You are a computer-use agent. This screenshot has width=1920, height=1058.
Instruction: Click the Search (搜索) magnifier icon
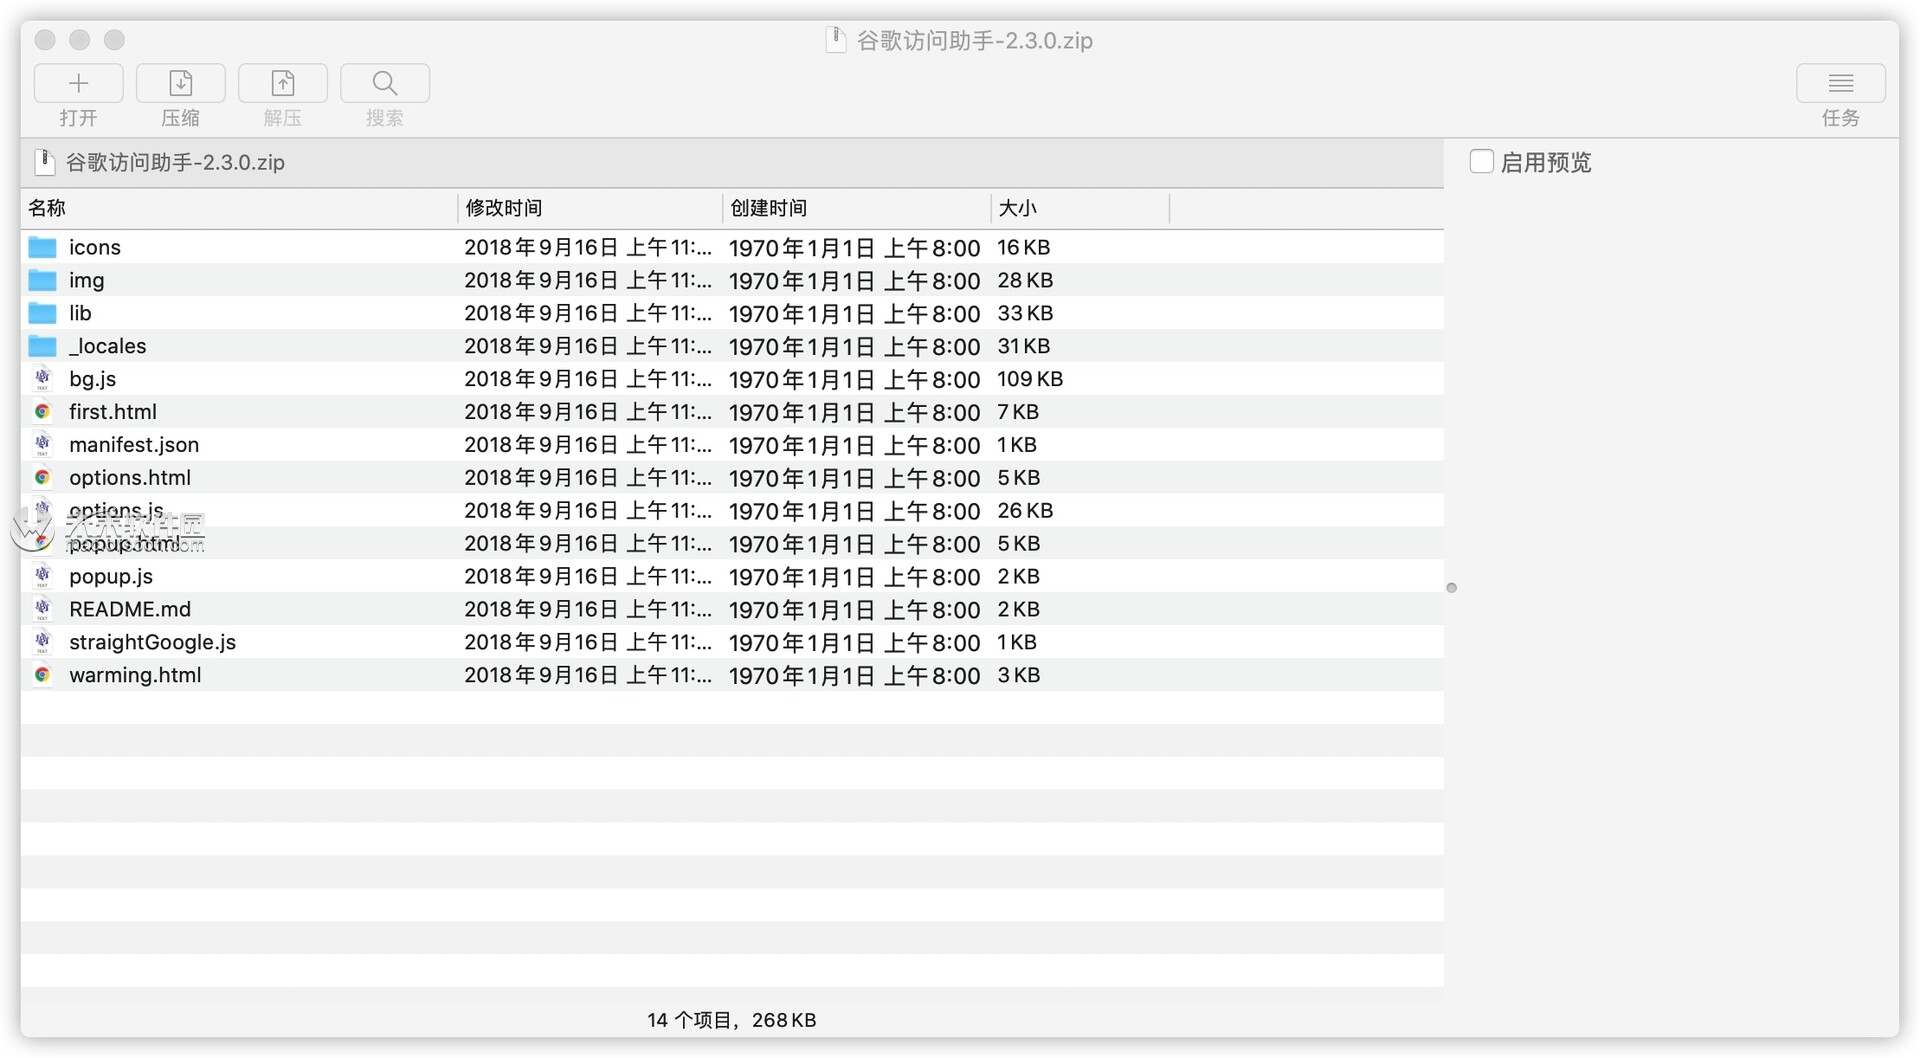385,83
